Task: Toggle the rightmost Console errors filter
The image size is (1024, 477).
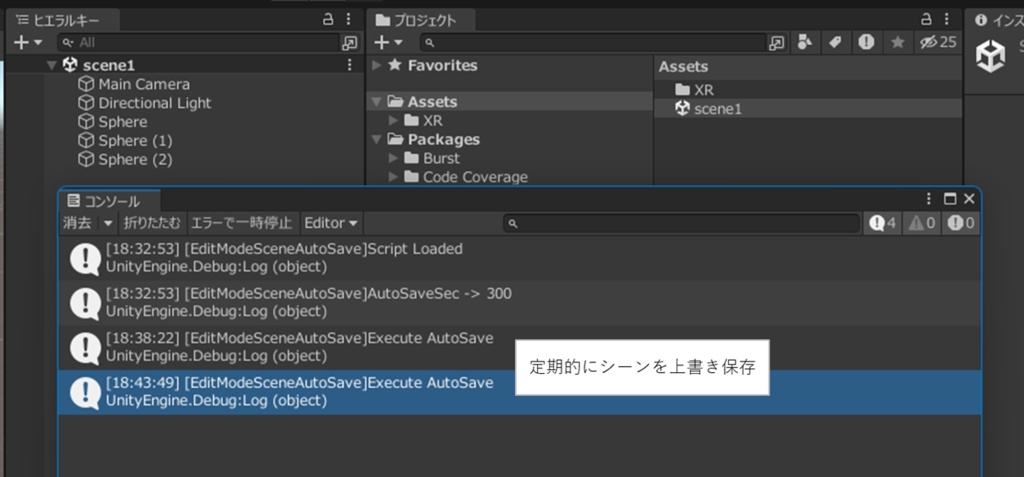Action: pos(961,223)
